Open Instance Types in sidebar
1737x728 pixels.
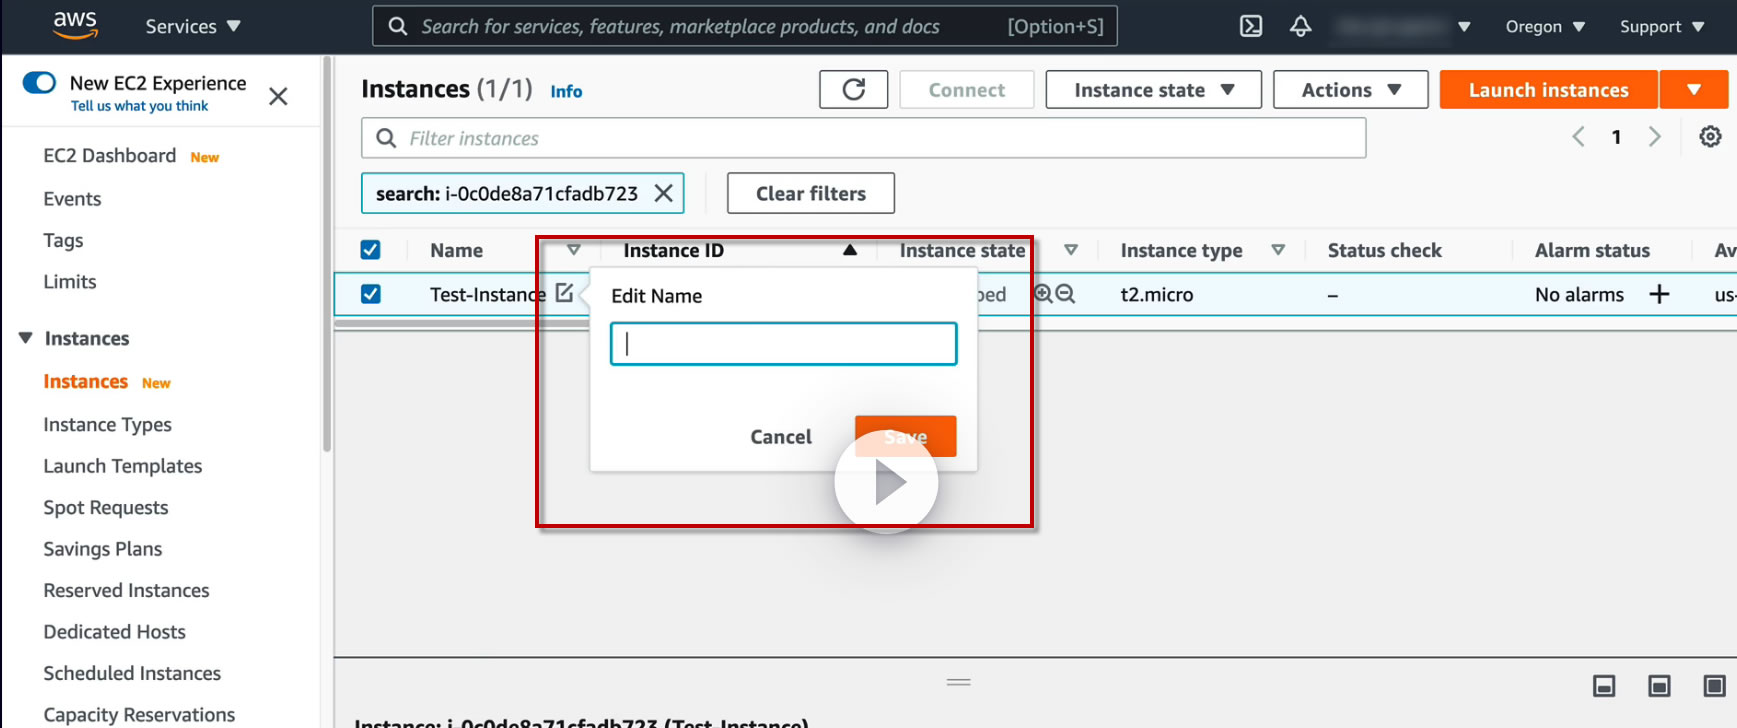click(x=107, y=425)
